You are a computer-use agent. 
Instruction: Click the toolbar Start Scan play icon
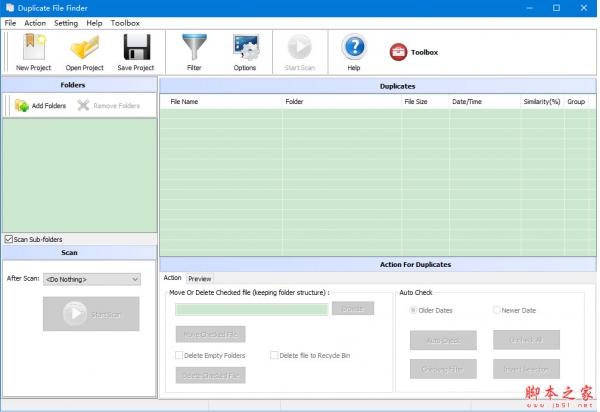pyautogui.click(x=300, y=47)
